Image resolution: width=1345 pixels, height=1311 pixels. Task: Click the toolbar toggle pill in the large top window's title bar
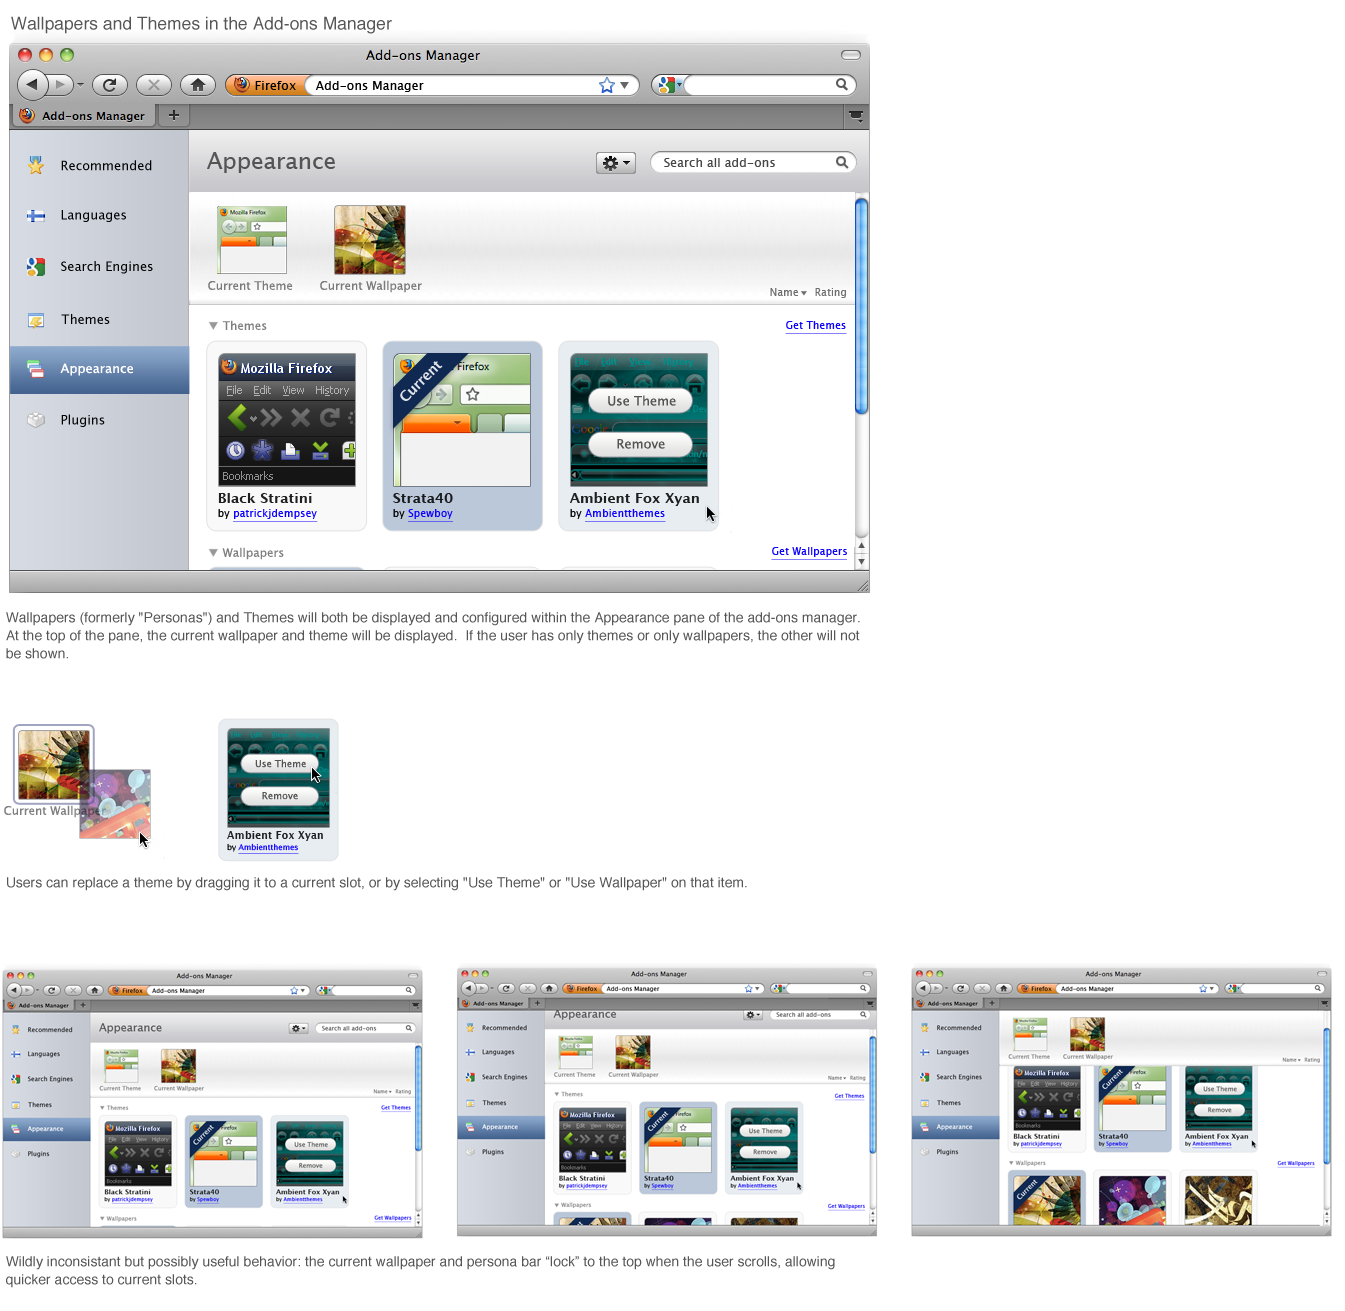click(851, 55)
